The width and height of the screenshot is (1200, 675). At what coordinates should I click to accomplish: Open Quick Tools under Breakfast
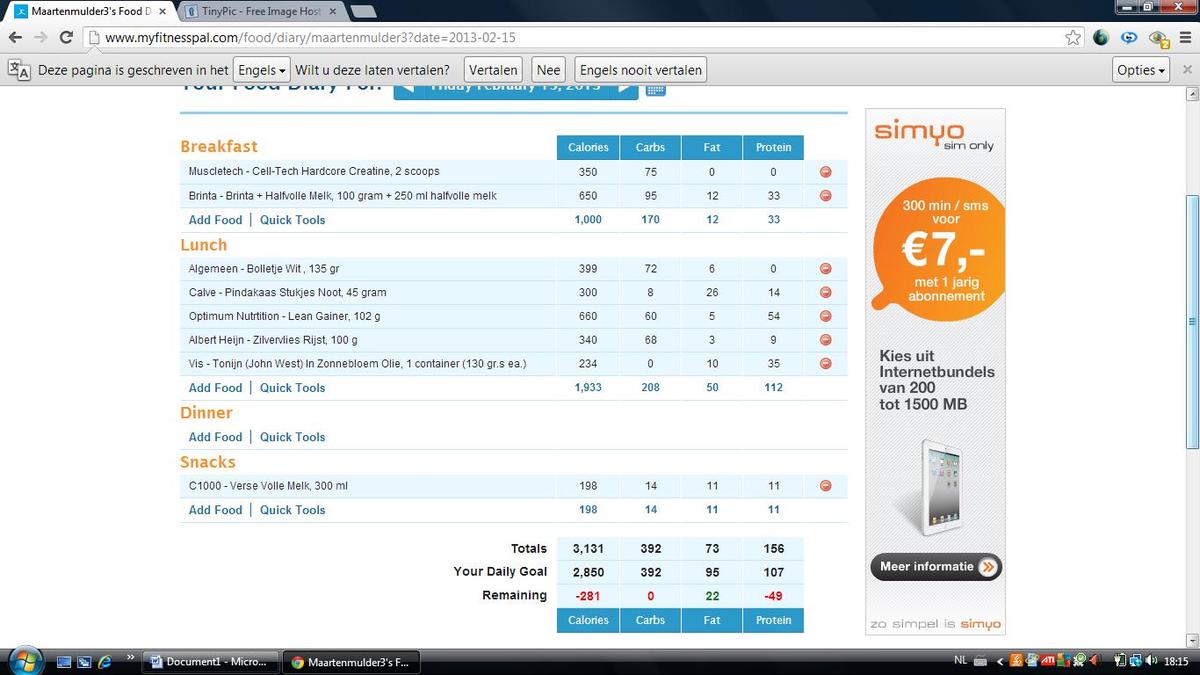292,220
